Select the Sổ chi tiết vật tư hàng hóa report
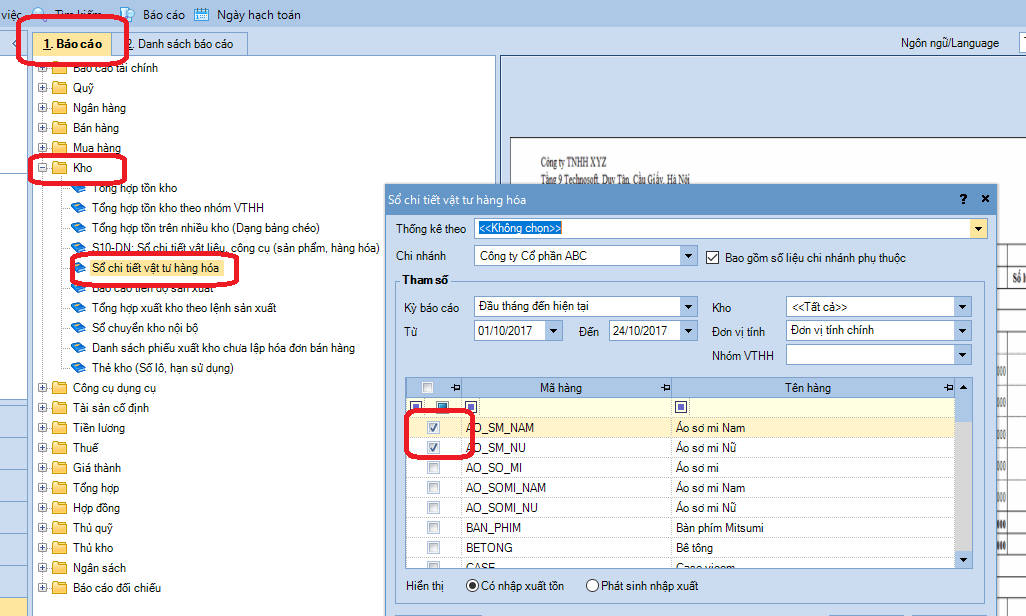 click(156, 268)
